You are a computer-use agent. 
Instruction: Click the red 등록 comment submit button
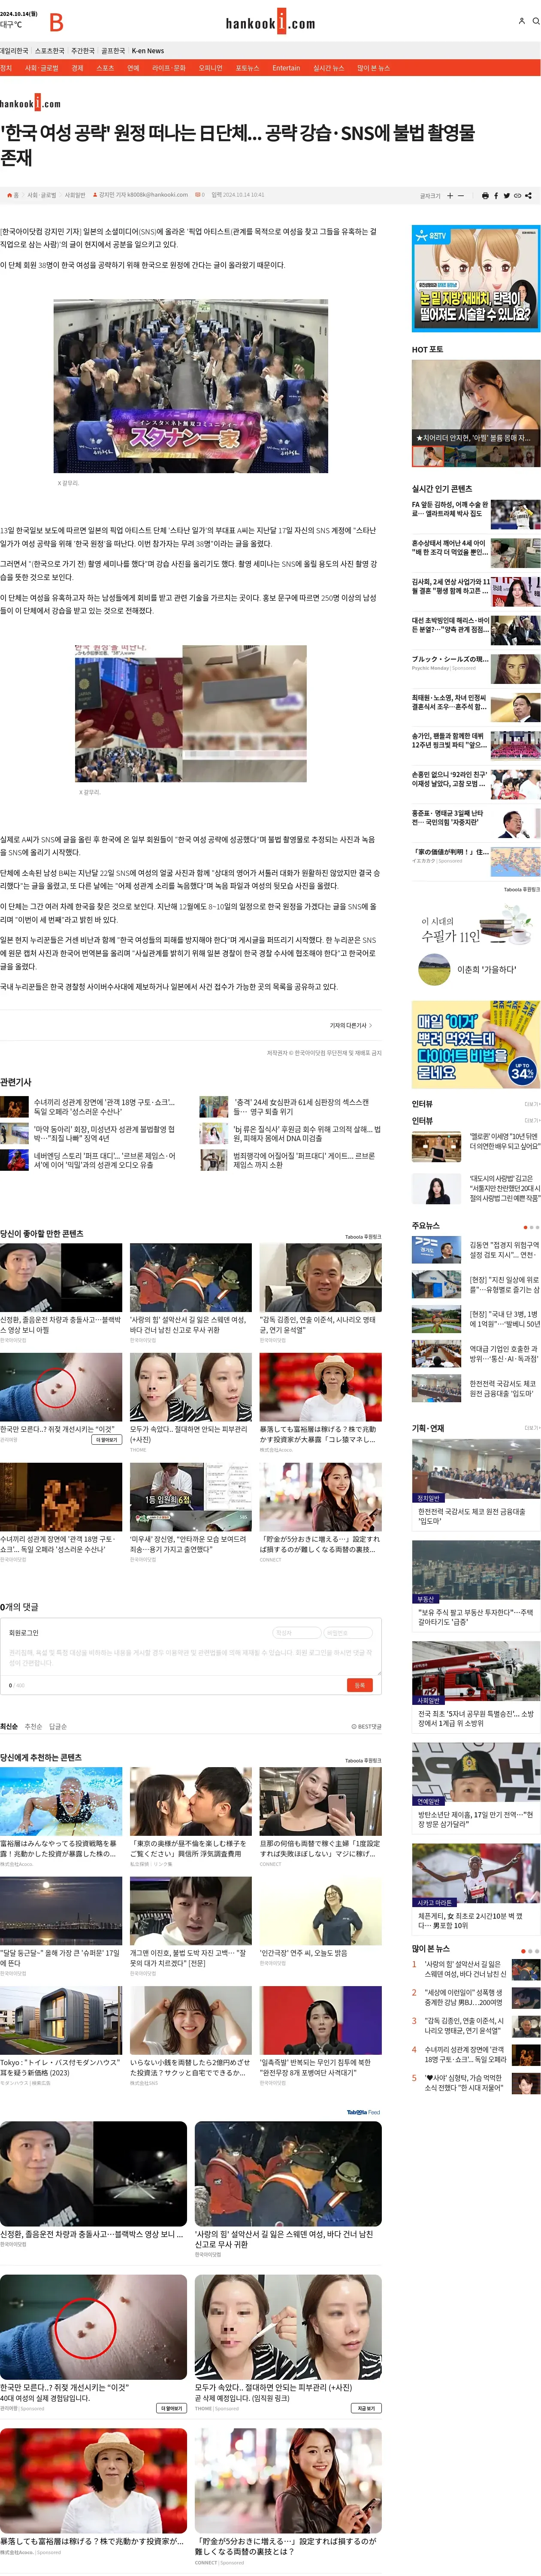click(359, 1685)
